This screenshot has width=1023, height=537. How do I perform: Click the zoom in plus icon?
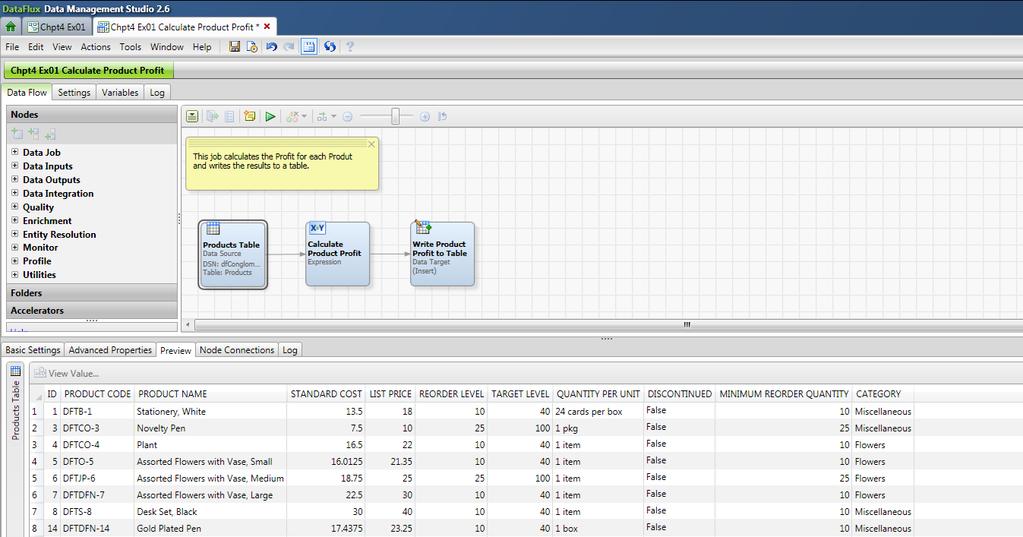pos(425,117)
